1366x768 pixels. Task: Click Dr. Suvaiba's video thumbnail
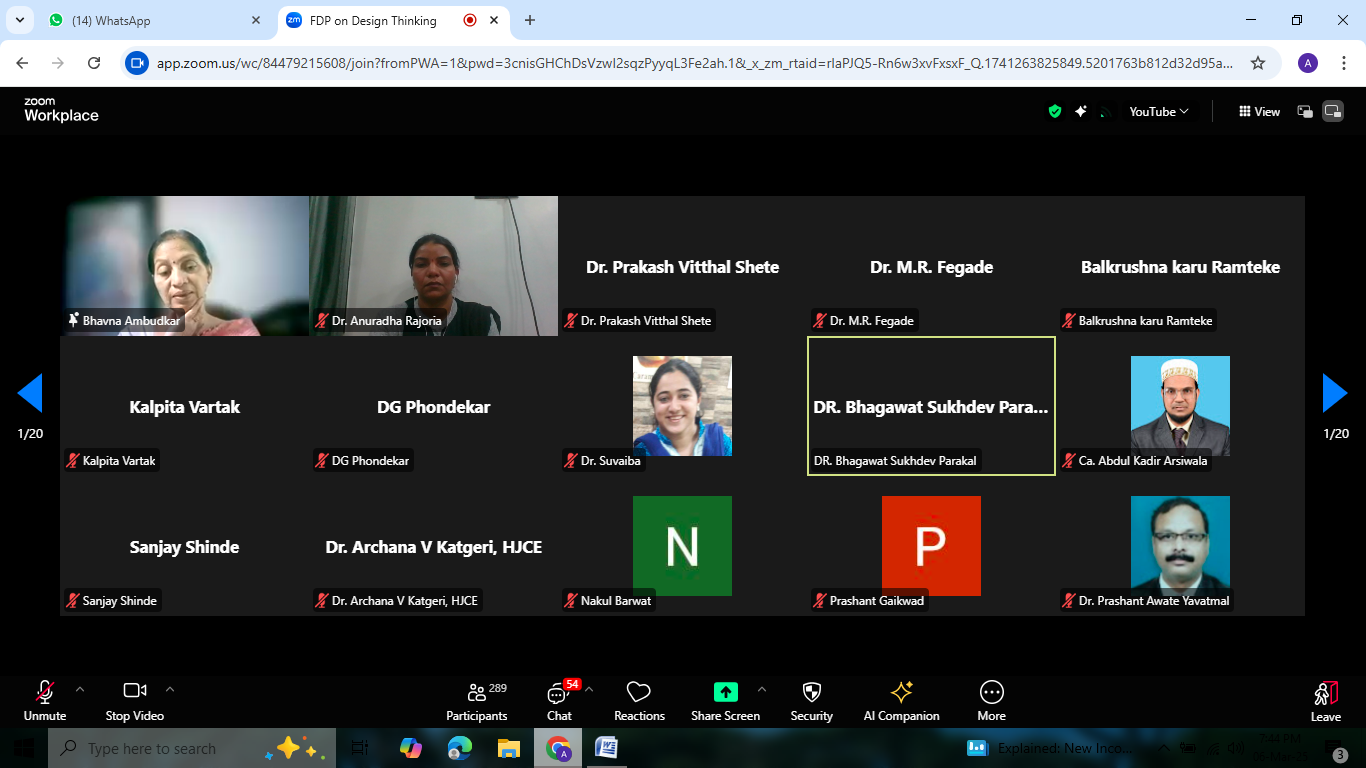click(x=682, y=406)
